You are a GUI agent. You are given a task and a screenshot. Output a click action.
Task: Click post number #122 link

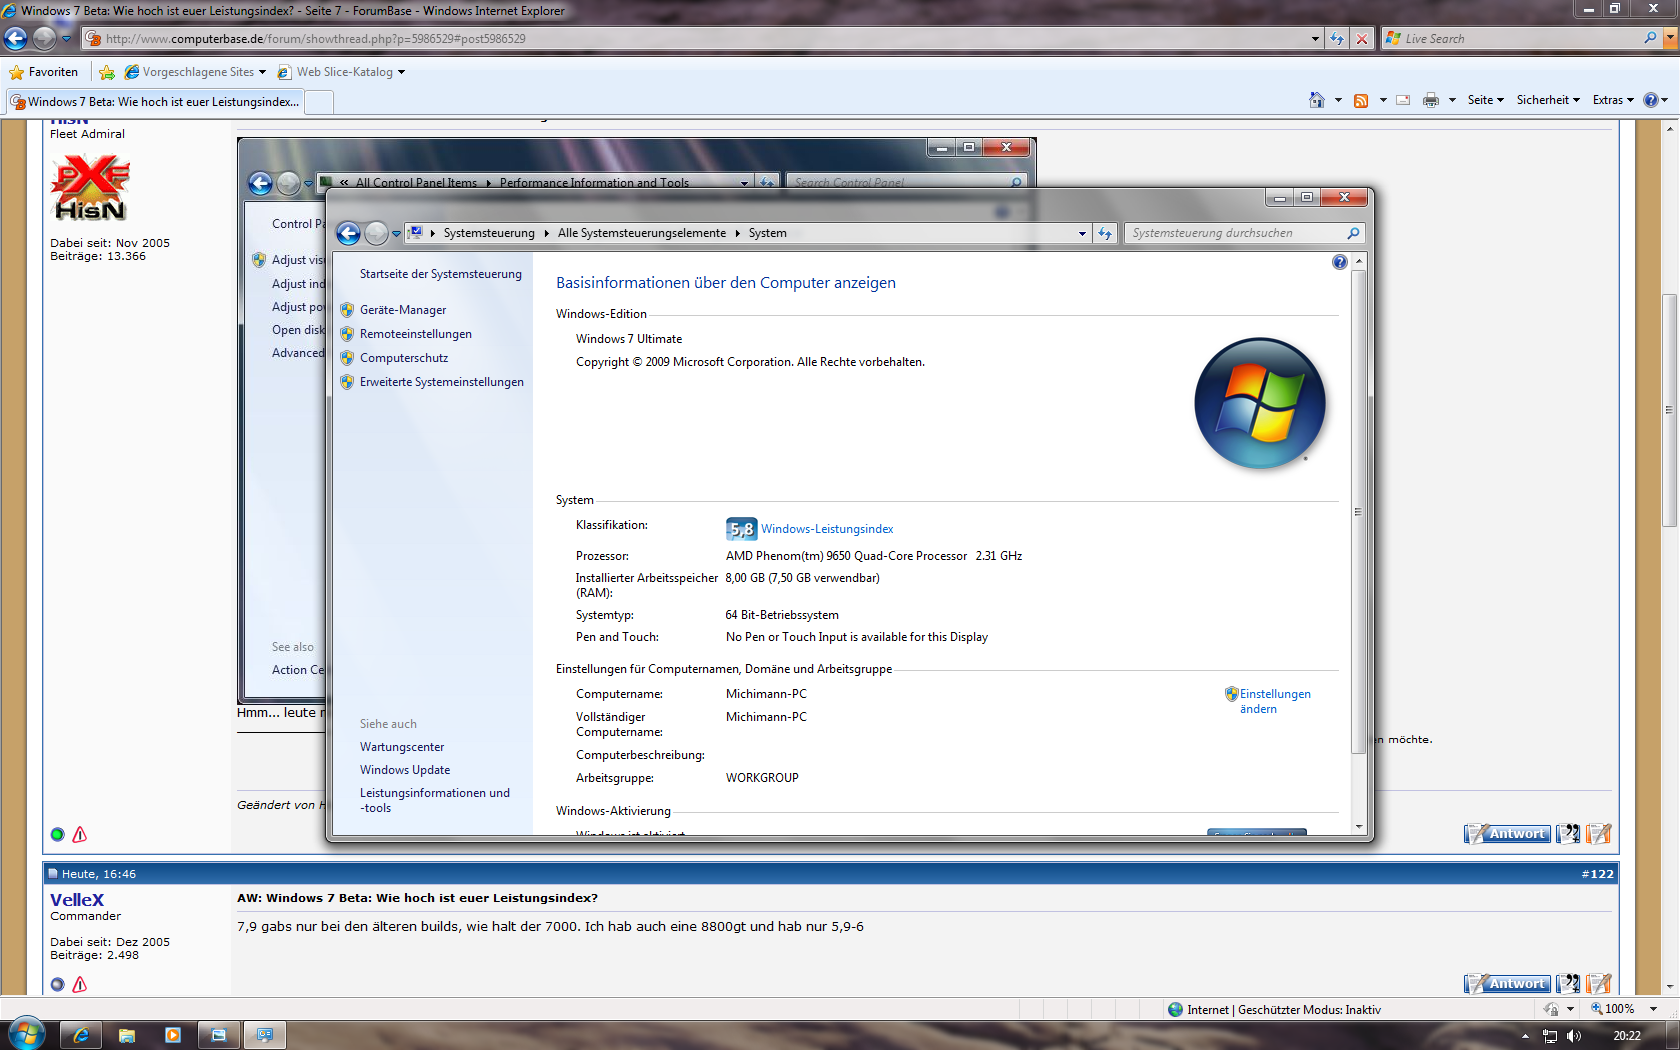(x=1598, y=874)
